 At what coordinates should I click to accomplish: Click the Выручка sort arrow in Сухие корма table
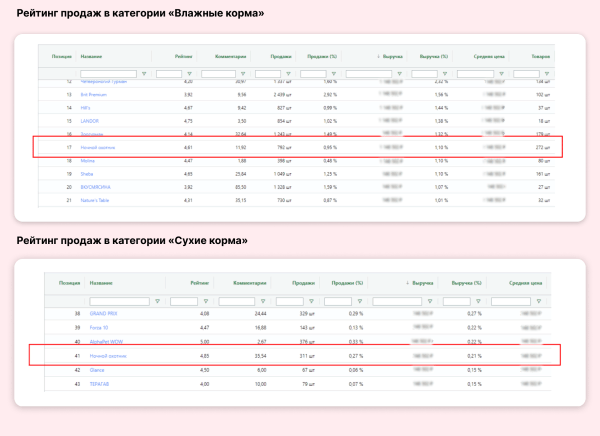pos(408,283)
